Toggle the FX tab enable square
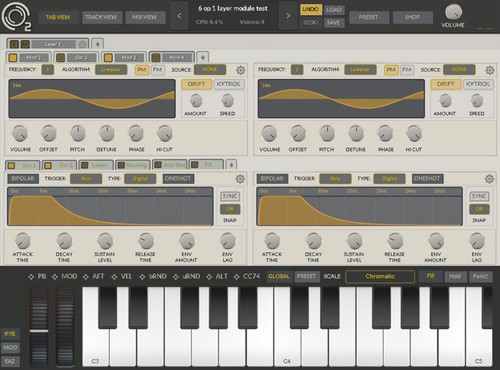The height and width of the screenshot is (370, 500). (x=195, y=165)
